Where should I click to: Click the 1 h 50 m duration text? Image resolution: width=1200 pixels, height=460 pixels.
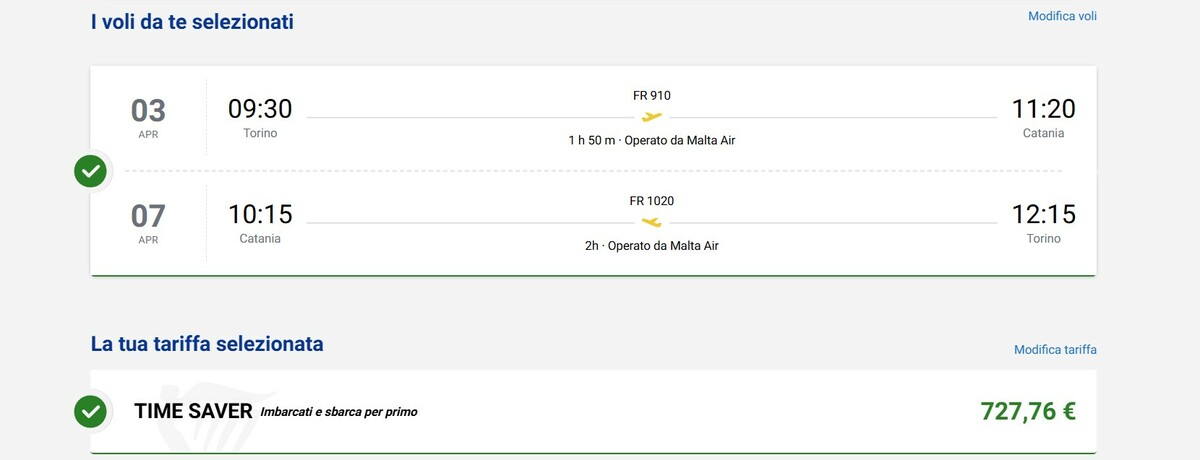click(593, 141)
